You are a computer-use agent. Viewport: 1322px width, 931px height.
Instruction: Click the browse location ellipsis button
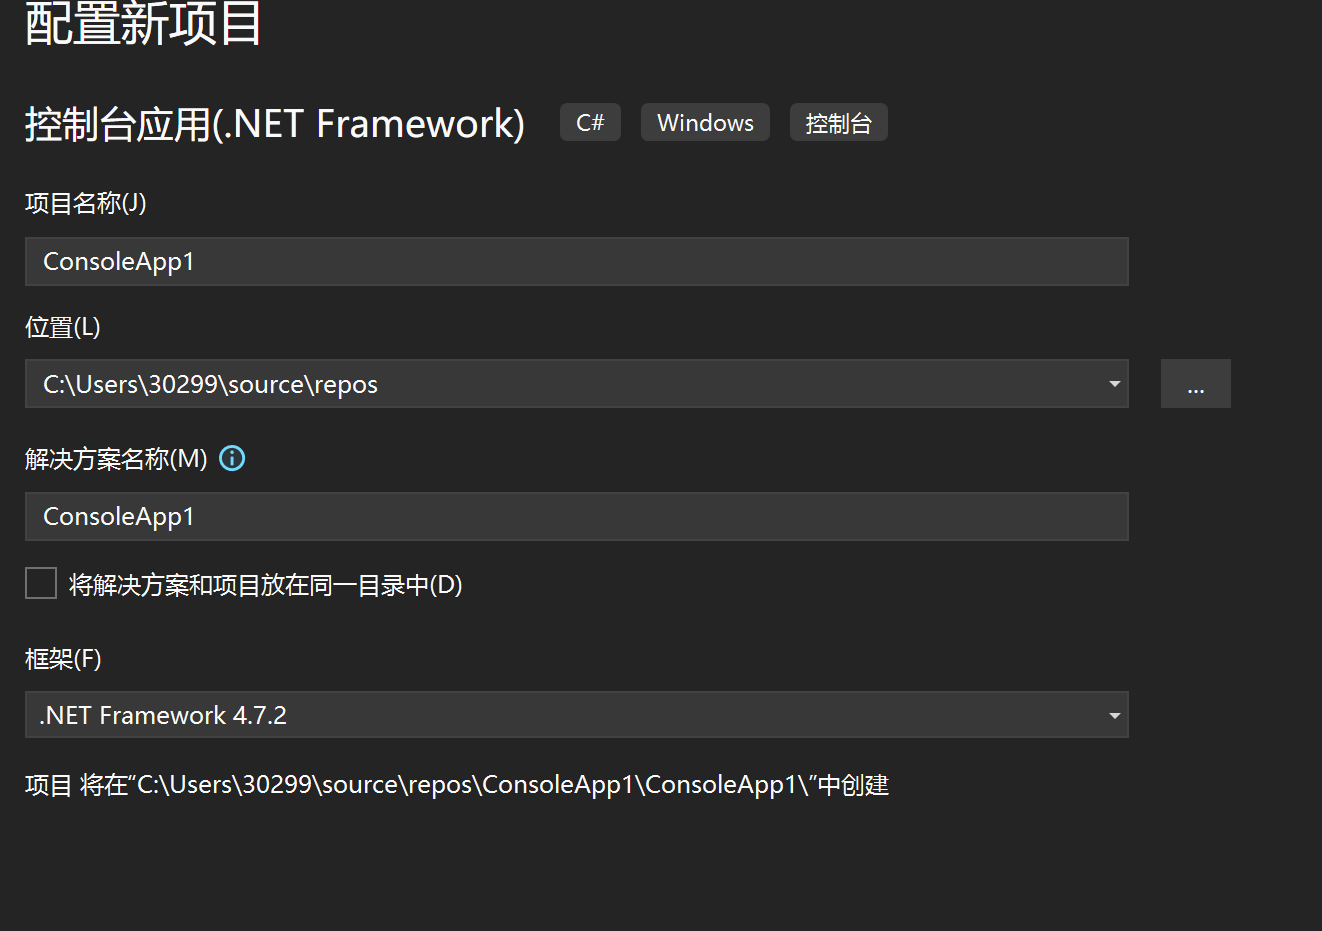(x=1196, y=384)
